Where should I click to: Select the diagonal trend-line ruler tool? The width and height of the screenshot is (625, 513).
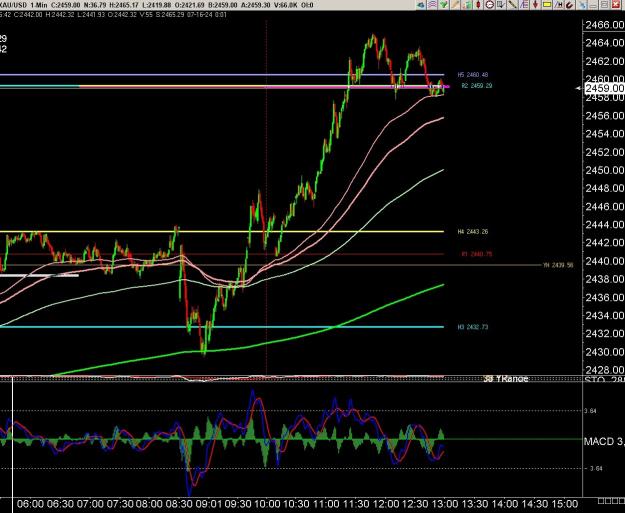click(512, 5)
